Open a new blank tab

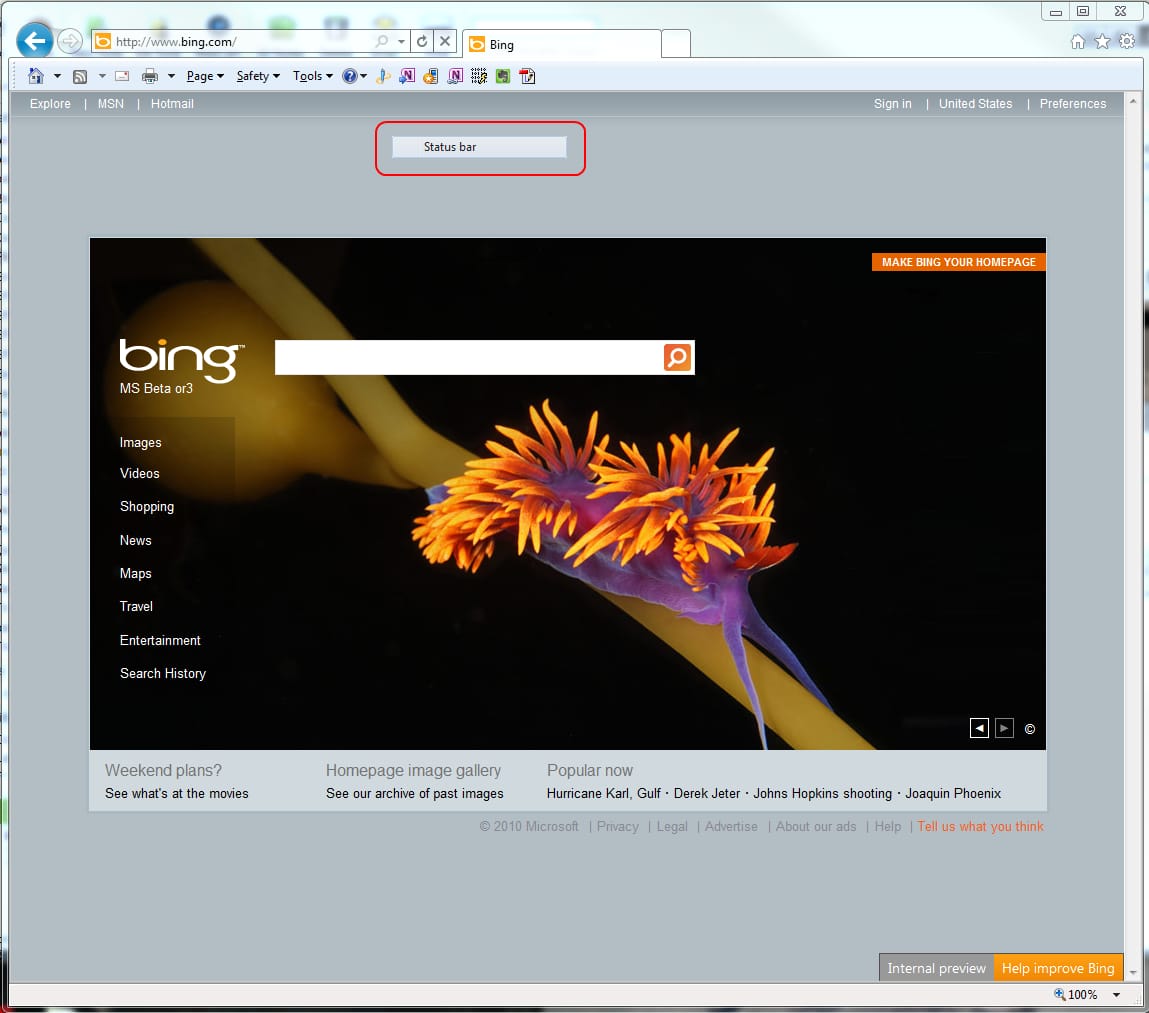click(676, 44)
